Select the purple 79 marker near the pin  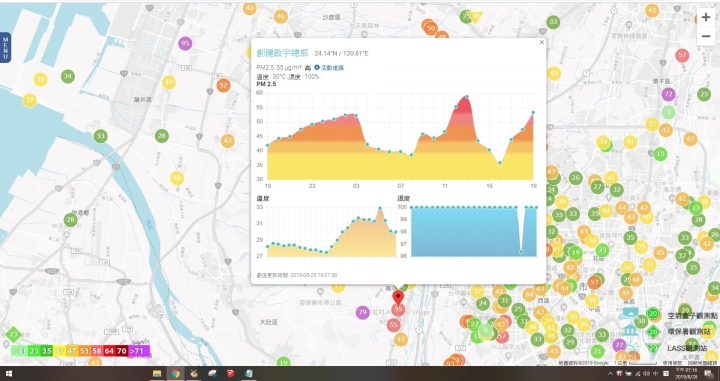363,313
